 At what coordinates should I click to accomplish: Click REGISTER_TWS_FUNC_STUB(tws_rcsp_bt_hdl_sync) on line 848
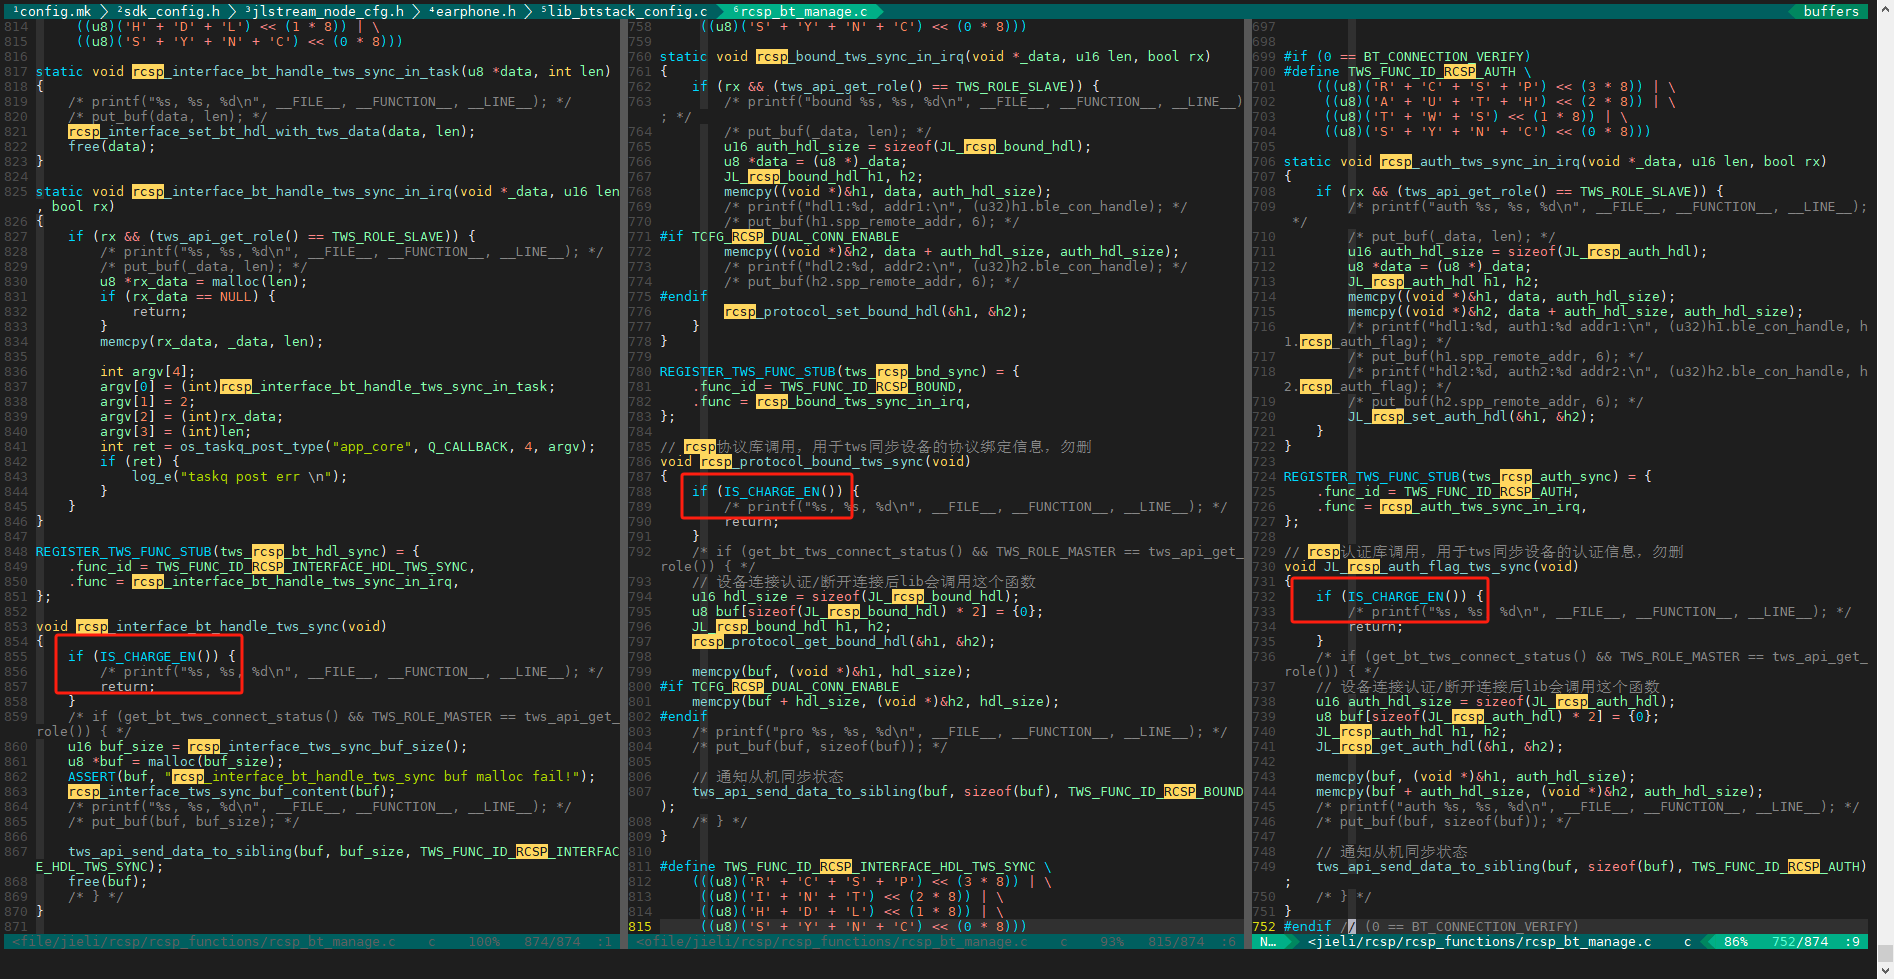227,551
